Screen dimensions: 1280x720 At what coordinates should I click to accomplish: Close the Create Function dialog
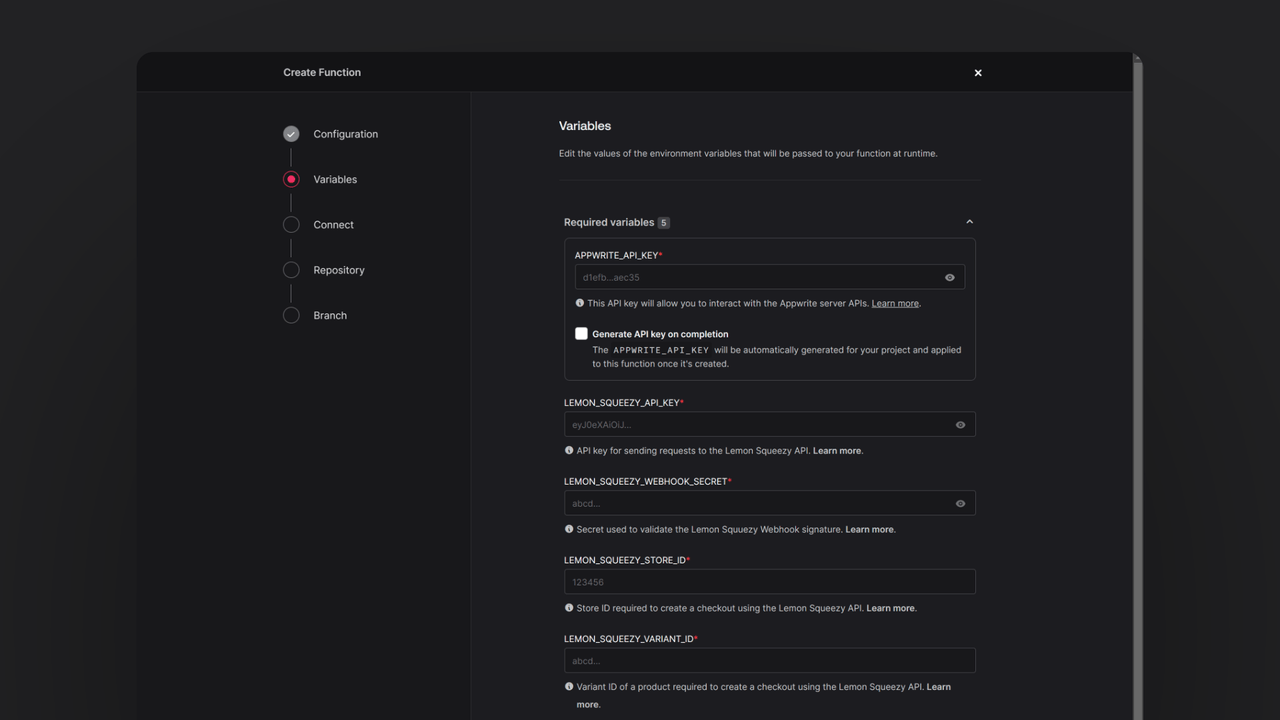click(978, 73)
